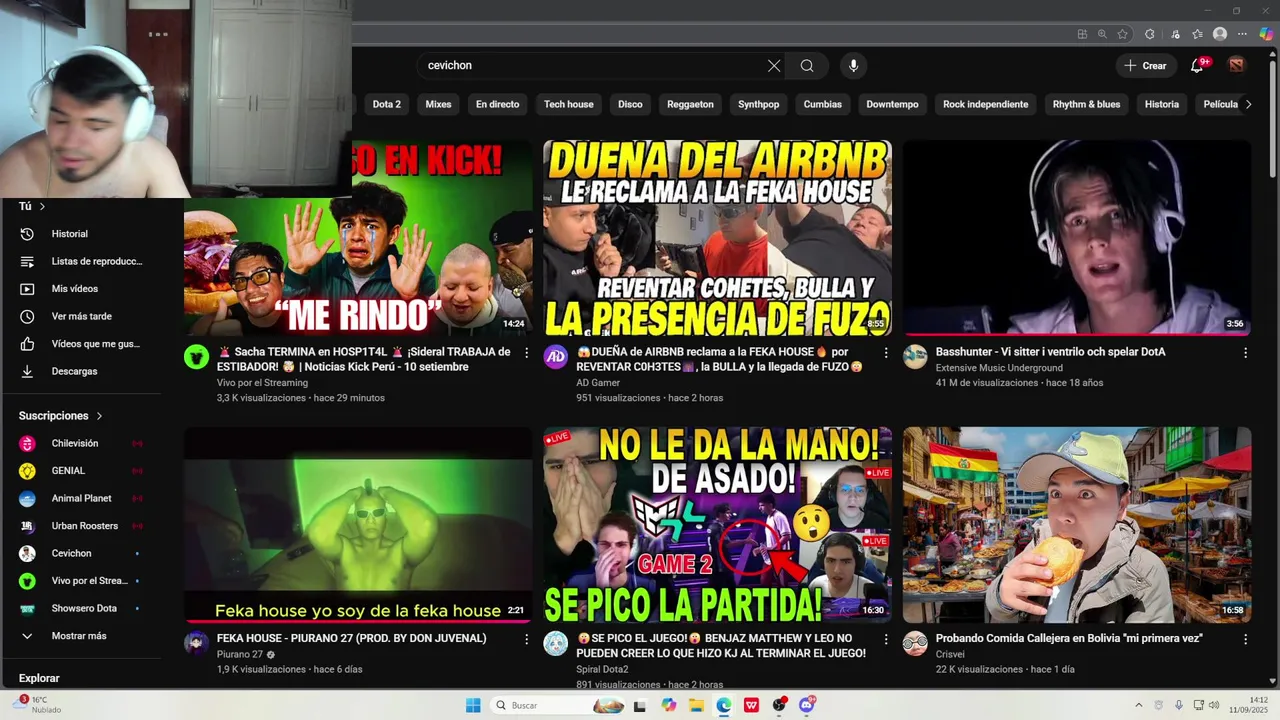This screenshot has width=1280, height=720.
Task: Expand Mostrar más subscriptions
Action: pos(80,636)
